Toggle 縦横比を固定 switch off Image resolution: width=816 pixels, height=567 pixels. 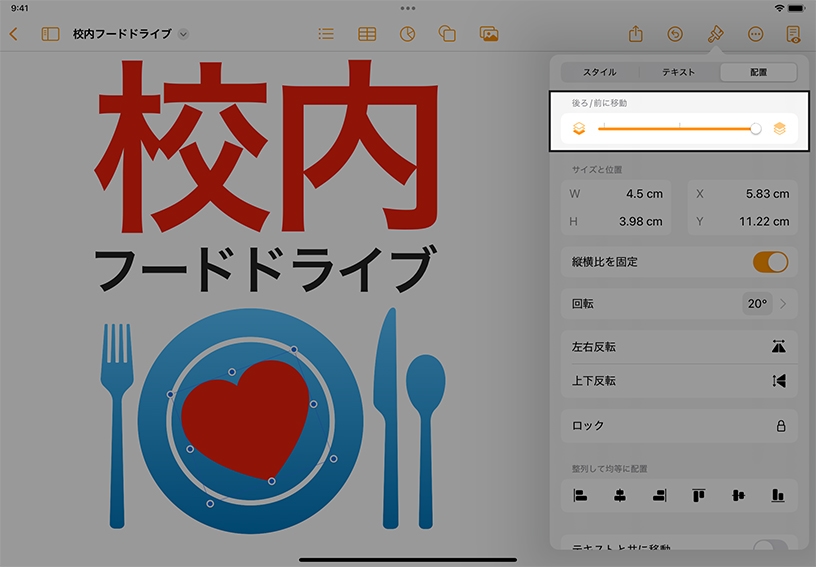click(x=770, y=262)
